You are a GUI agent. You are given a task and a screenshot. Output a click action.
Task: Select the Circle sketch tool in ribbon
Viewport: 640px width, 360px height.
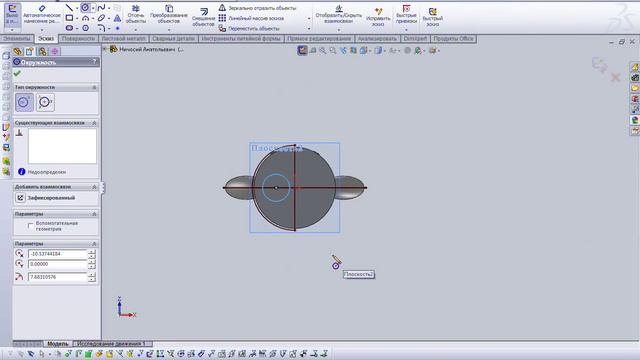click(85, 8)
